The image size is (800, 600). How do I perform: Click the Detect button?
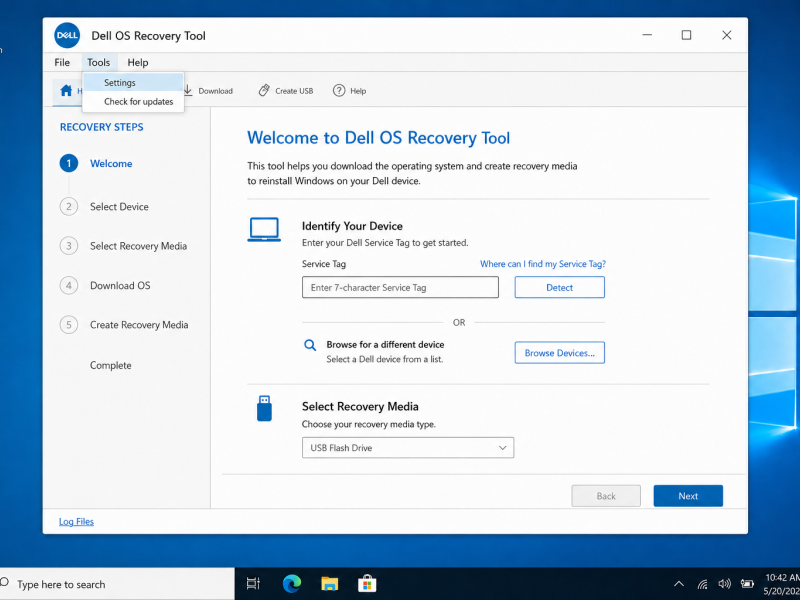[x=559, y=287]
